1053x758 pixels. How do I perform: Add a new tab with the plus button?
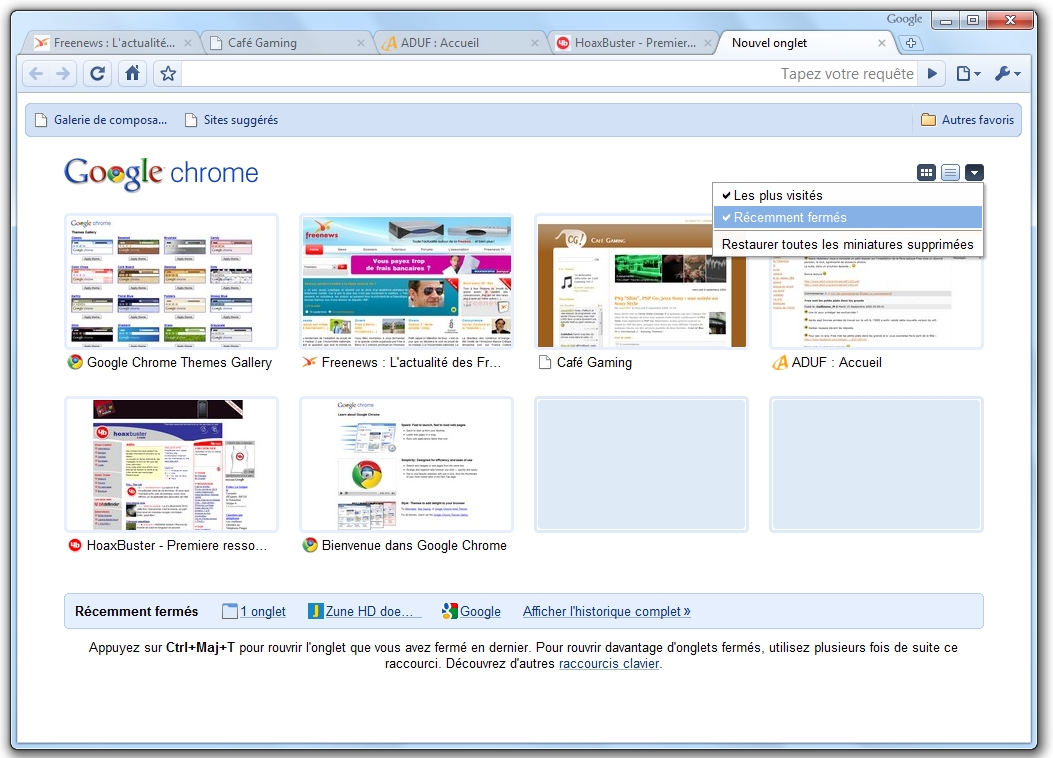tap(911, 43)
